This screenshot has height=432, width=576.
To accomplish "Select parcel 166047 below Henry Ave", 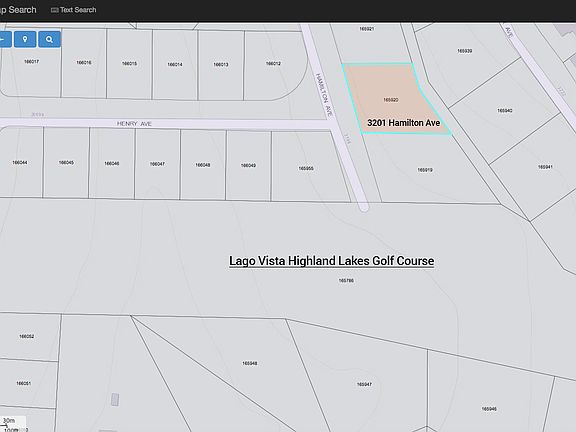I will pos(157,164).
